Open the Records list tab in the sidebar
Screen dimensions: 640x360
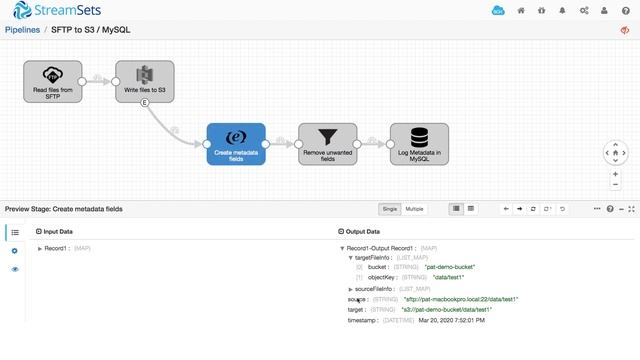tap(15, 232)
